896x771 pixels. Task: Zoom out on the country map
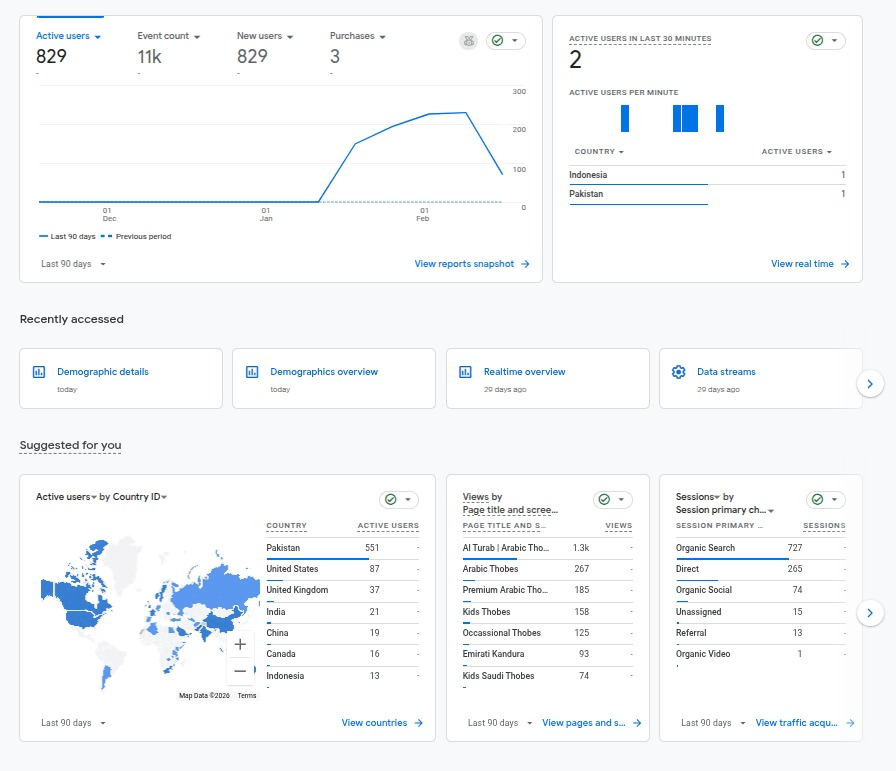click(240, 672)
